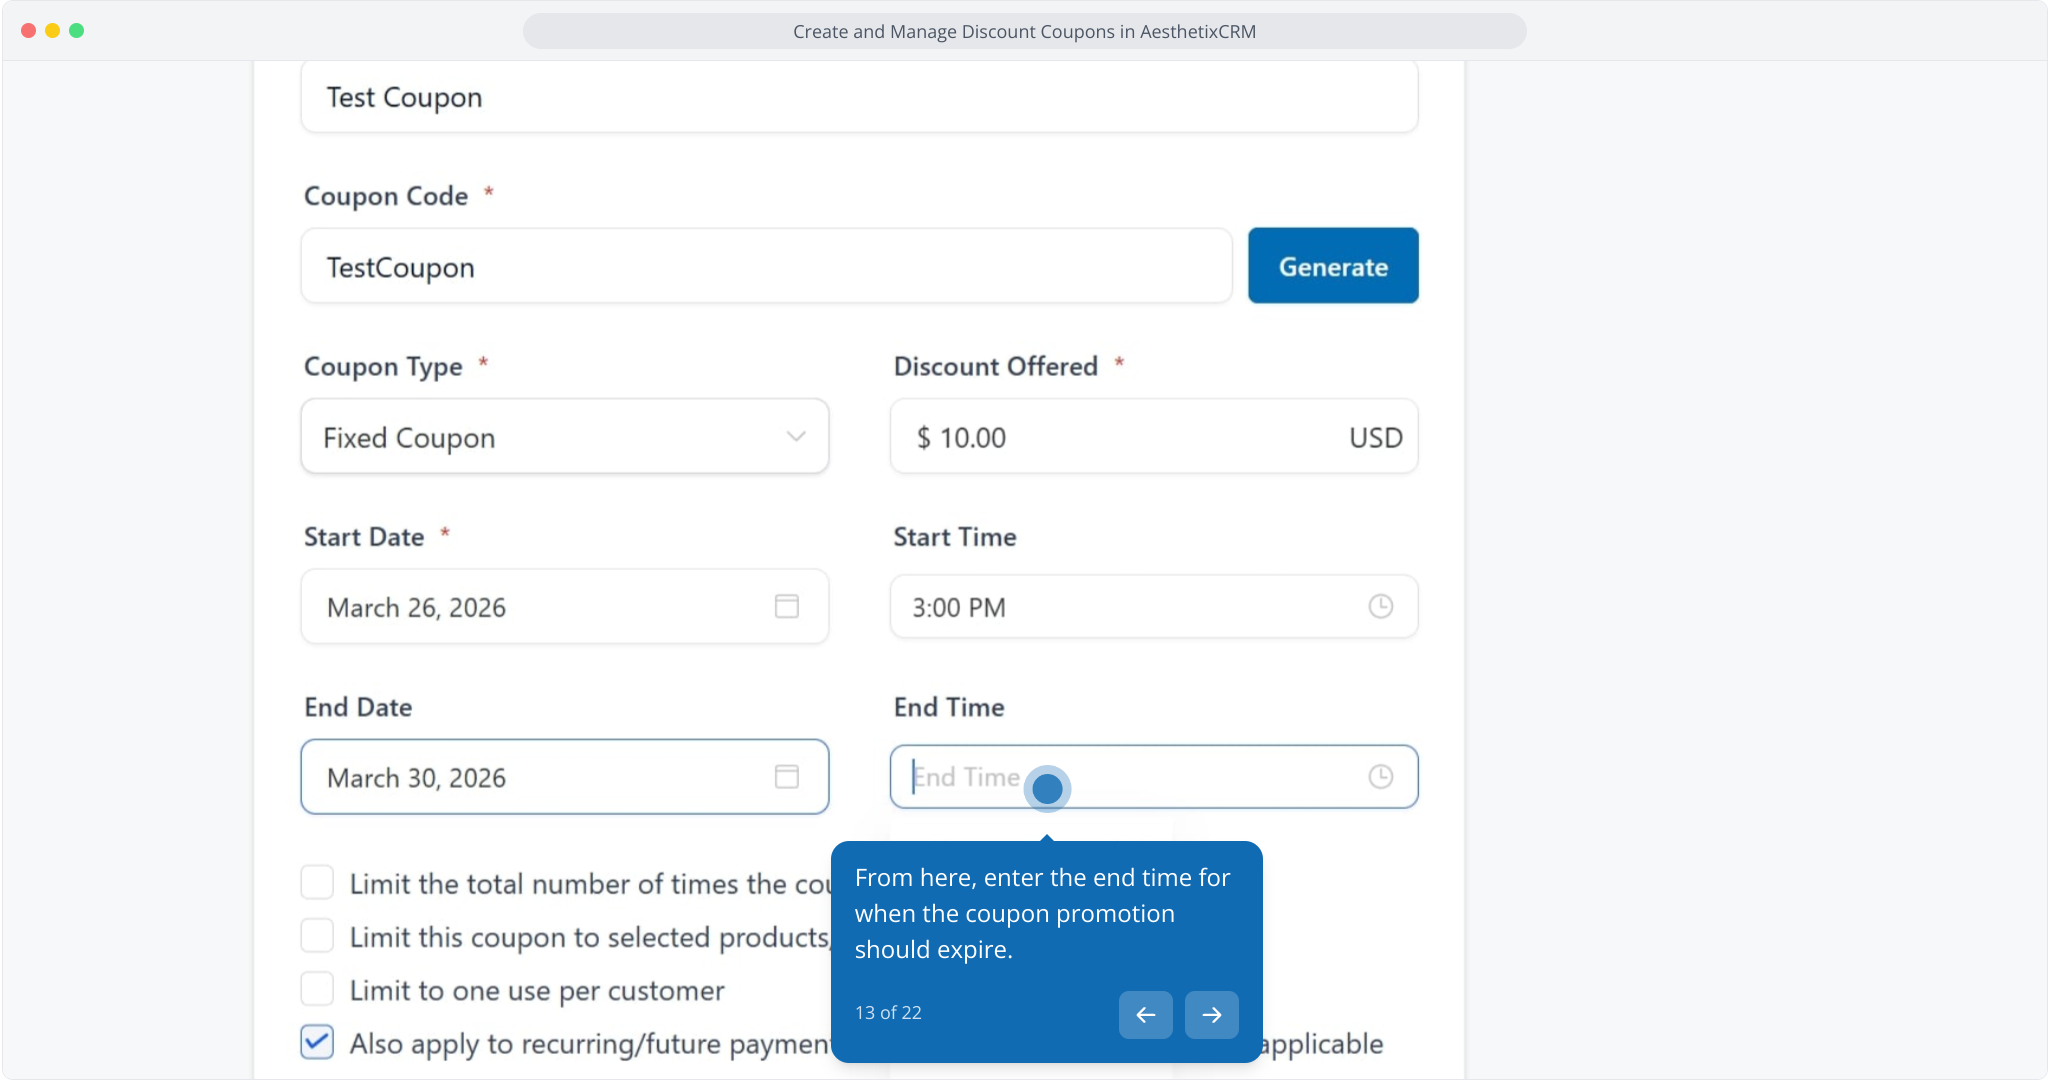Click the blue tour hotspot dot
Image resolution: width=2050 pixels, height=1080 pixels.
(1047, 789)
